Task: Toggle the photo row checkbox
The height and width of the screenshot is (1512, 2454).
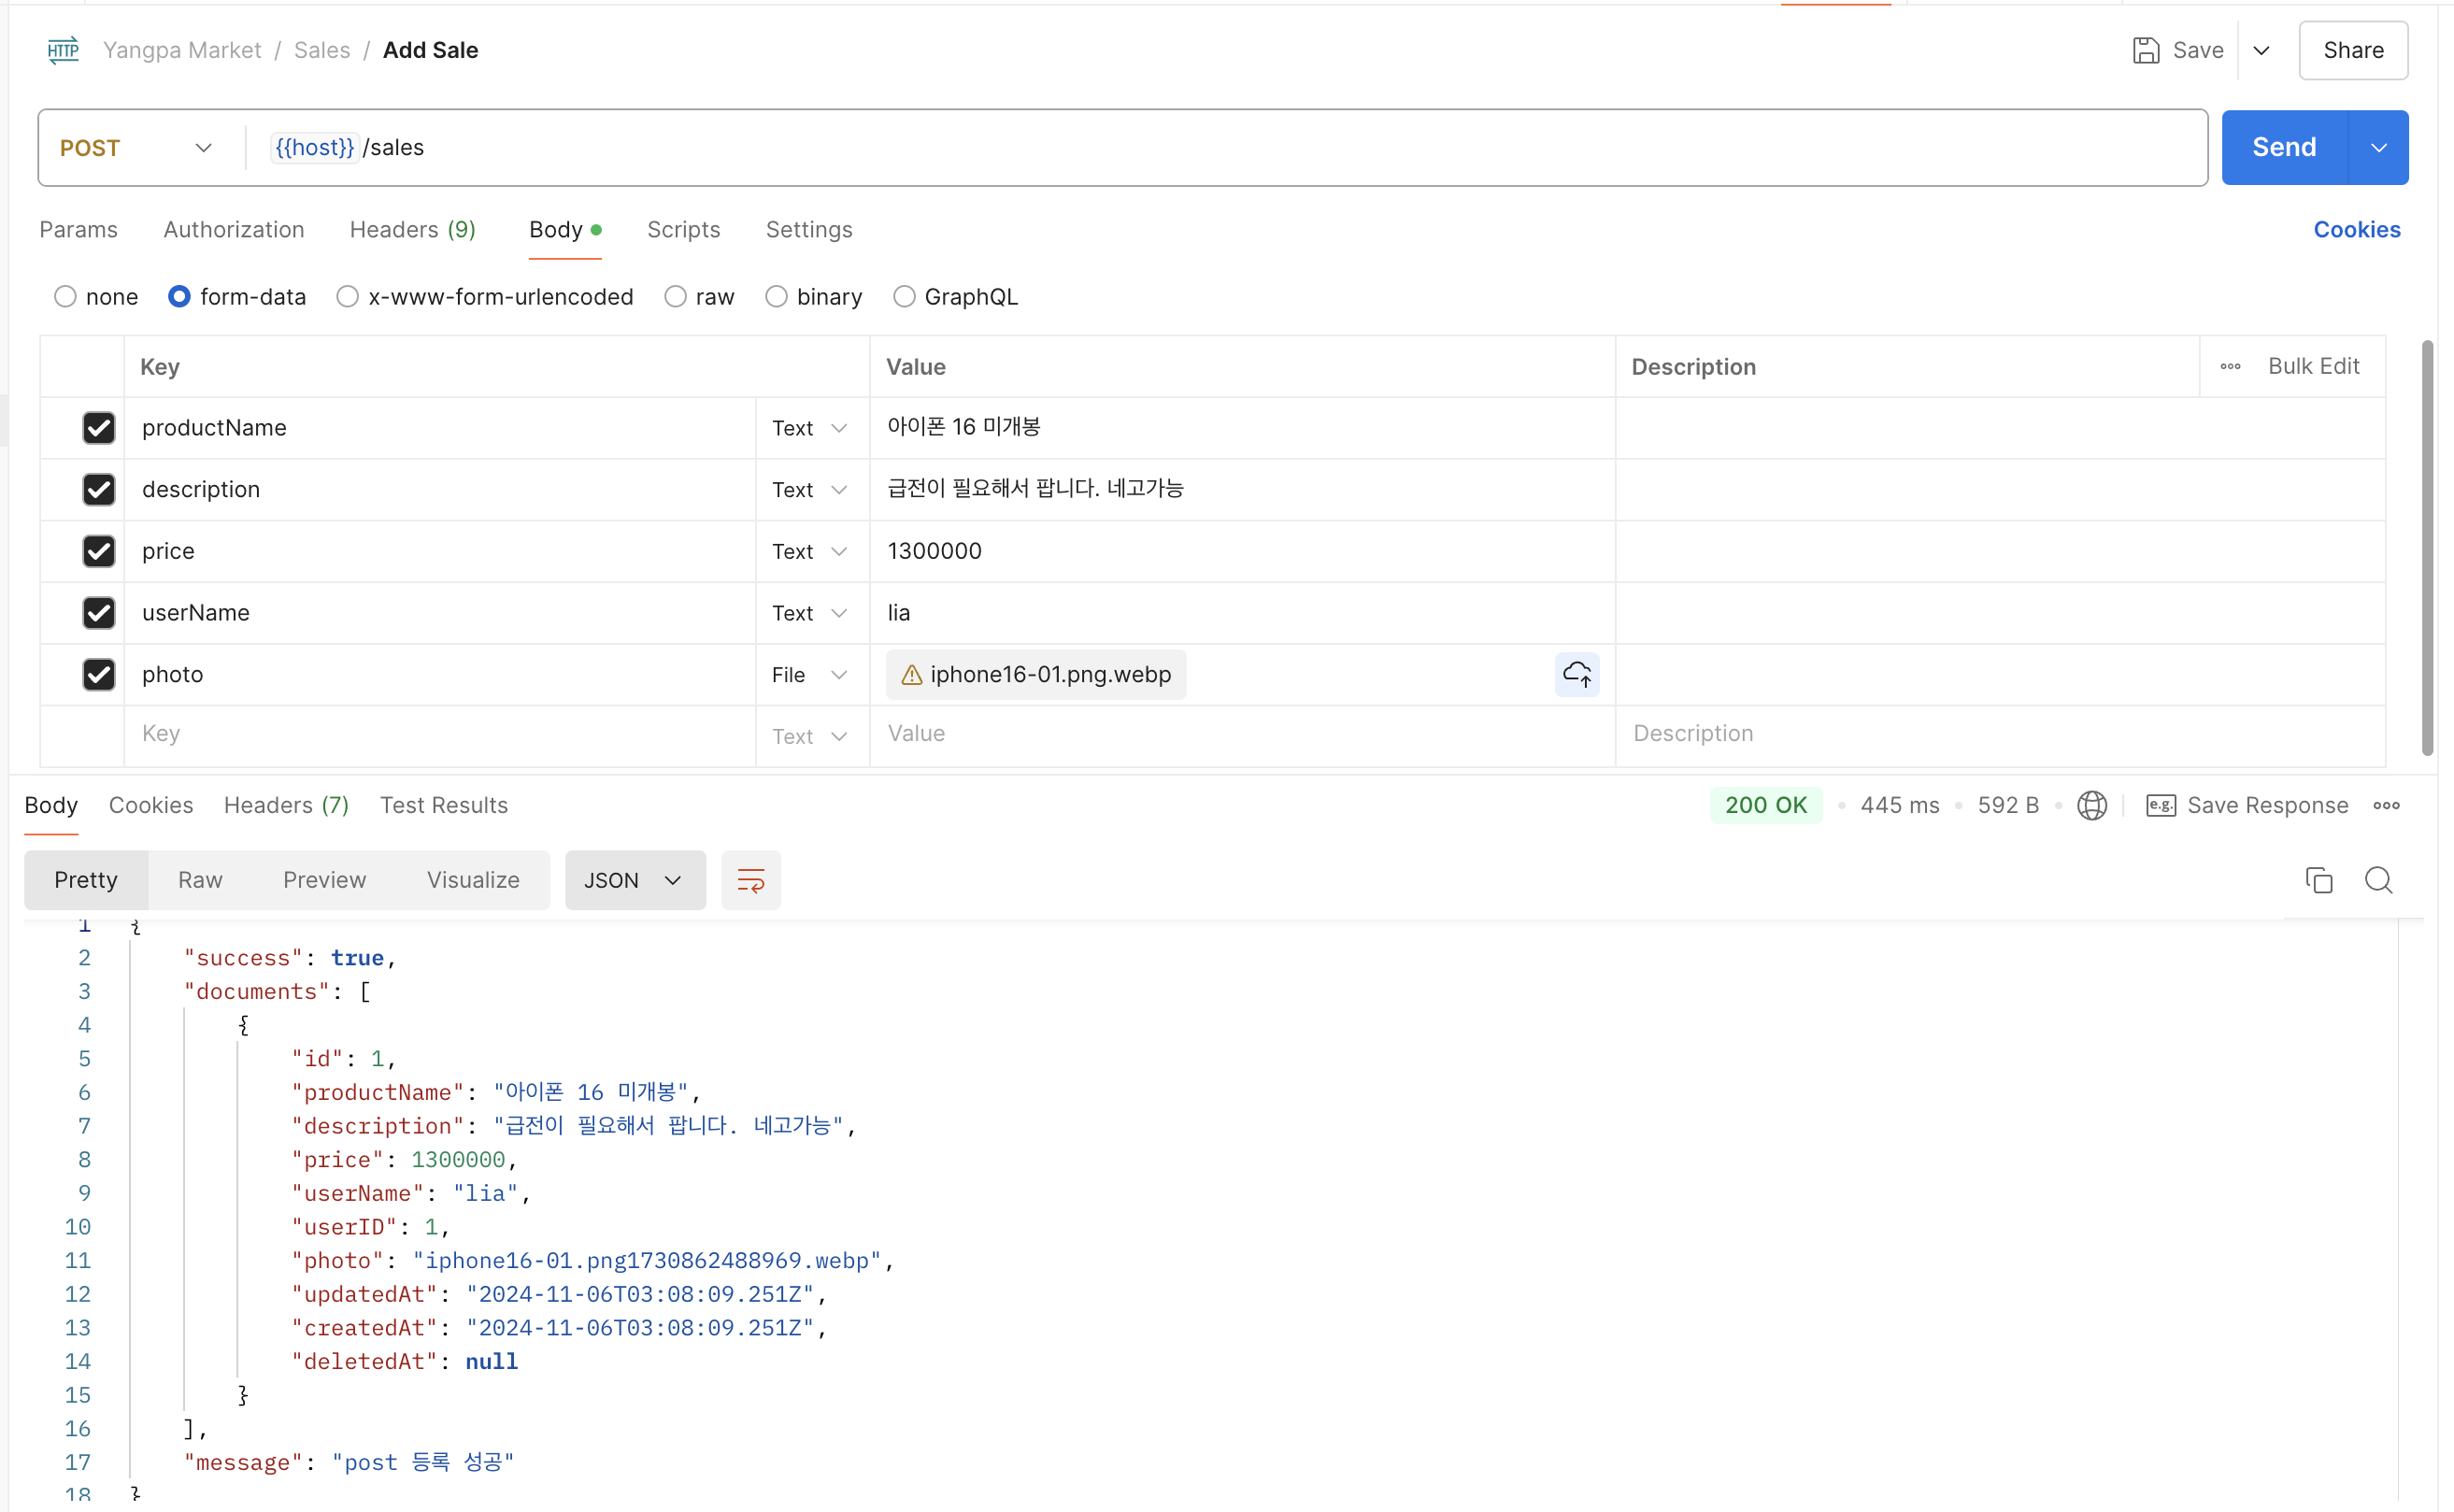Action: [98, 674]
